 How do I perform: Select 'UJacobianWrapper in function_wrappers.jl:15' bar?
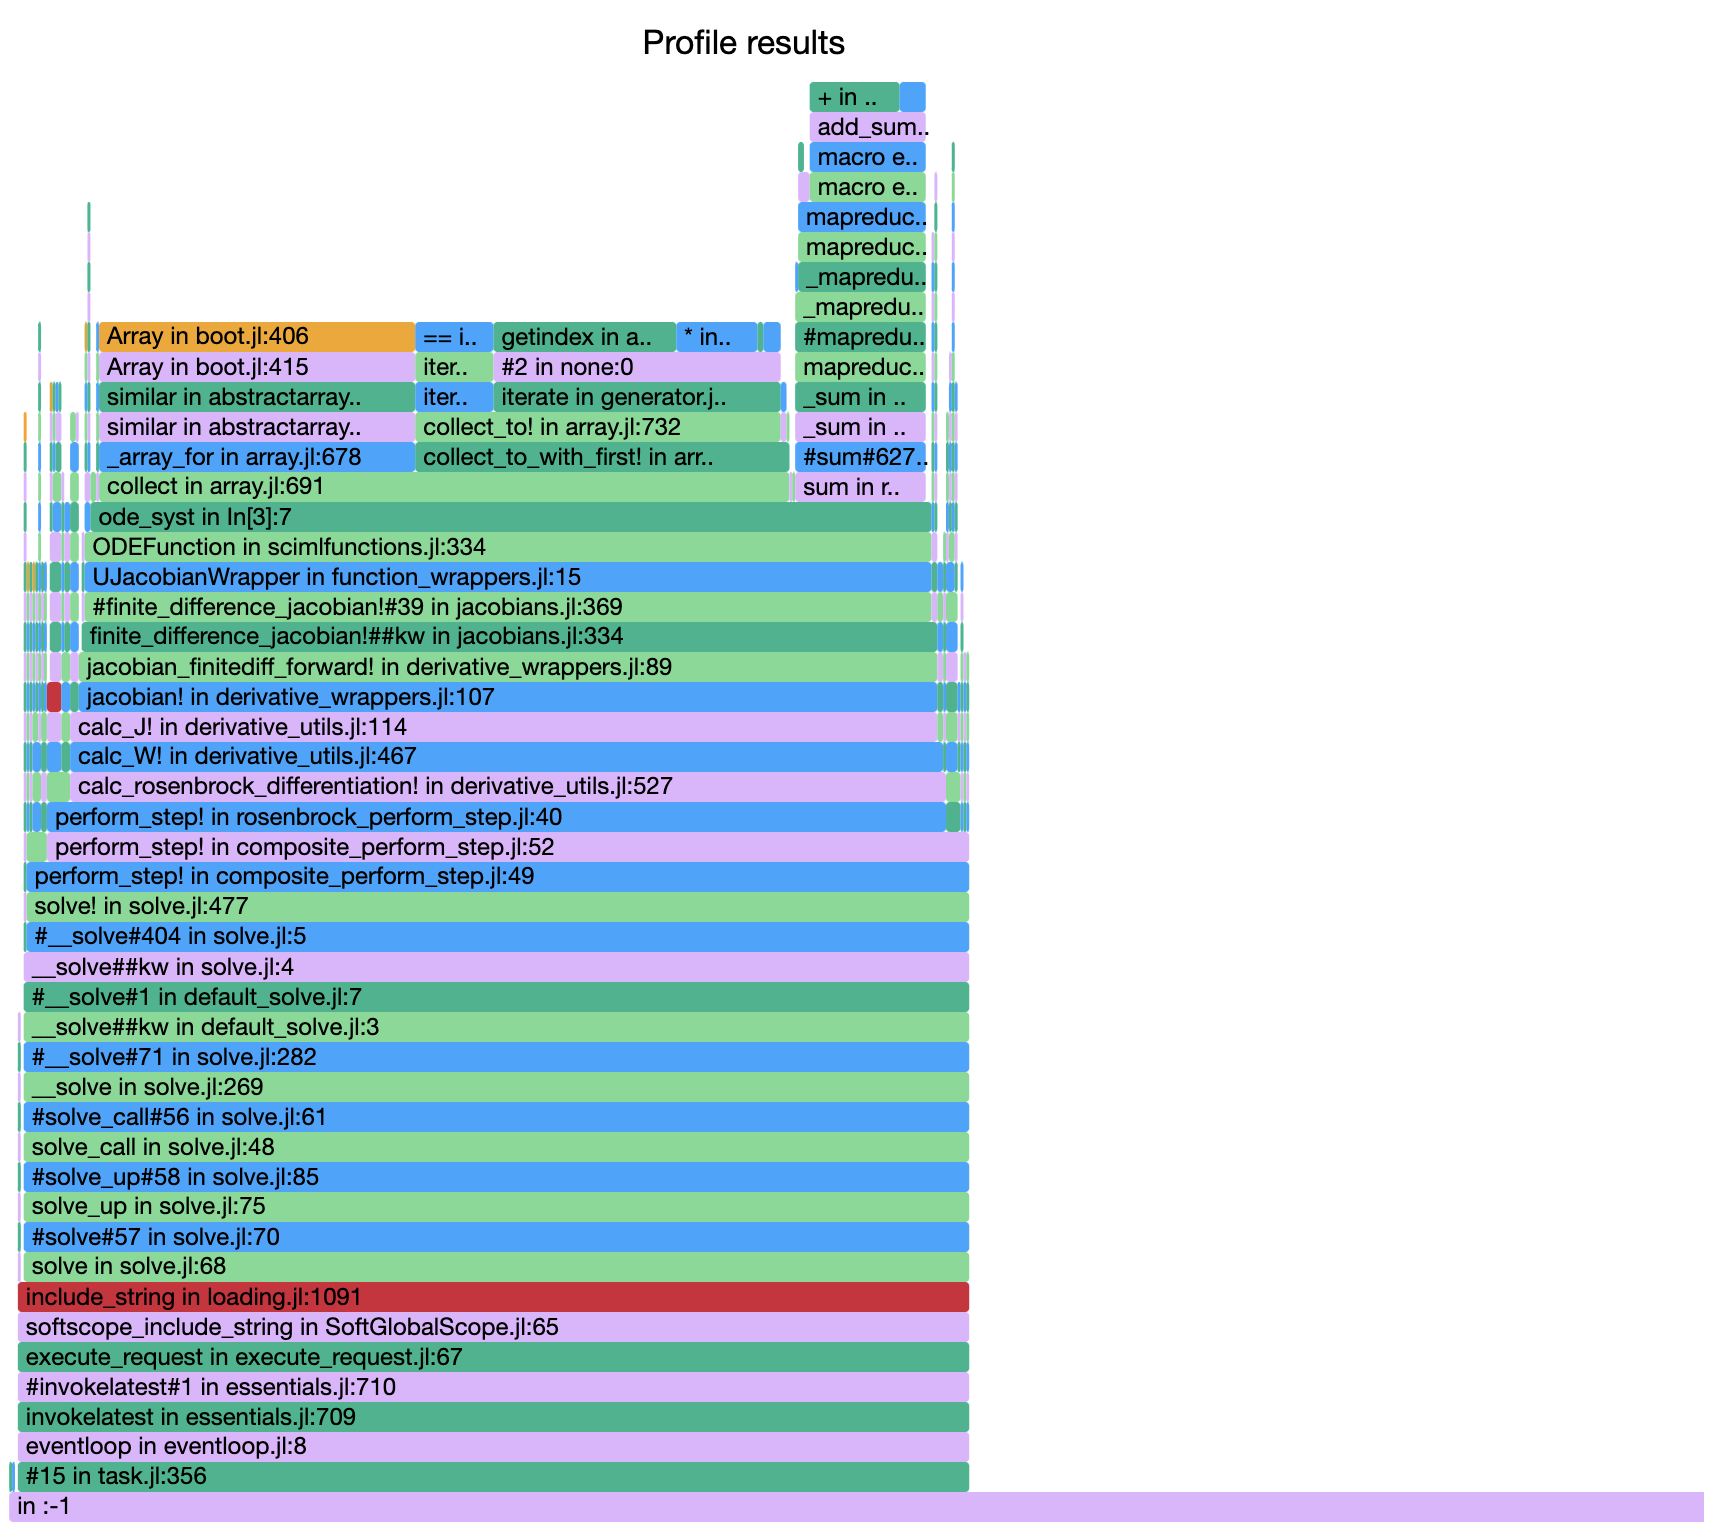click(508, 577)
